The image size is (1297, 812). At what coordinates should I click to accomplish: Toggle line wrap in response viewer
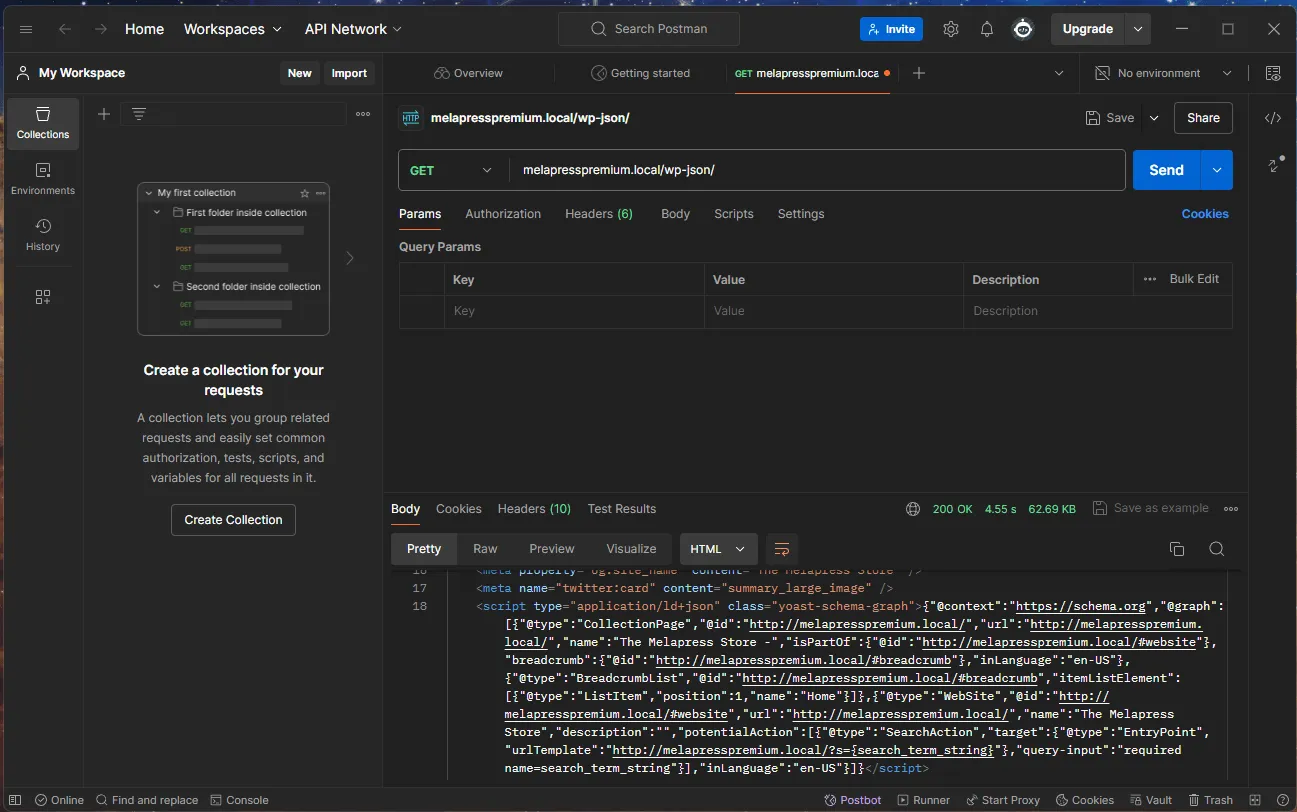[x=782, y=549]
